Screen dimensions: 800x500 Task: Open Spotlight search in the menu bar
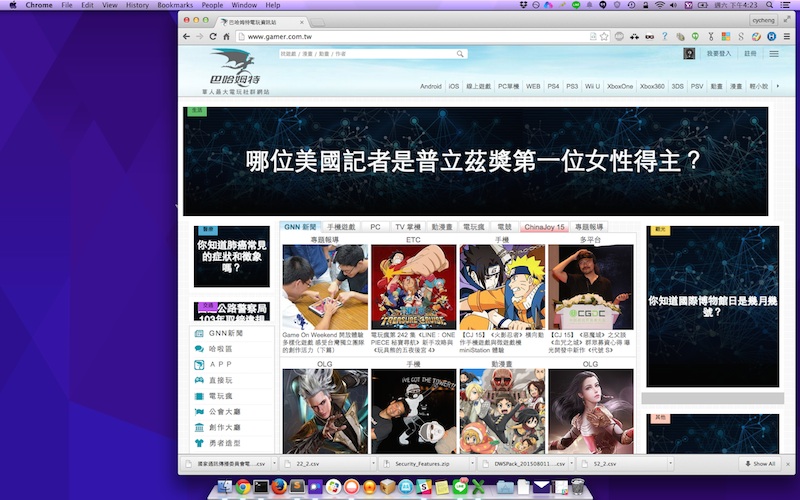tap(769, 5)
